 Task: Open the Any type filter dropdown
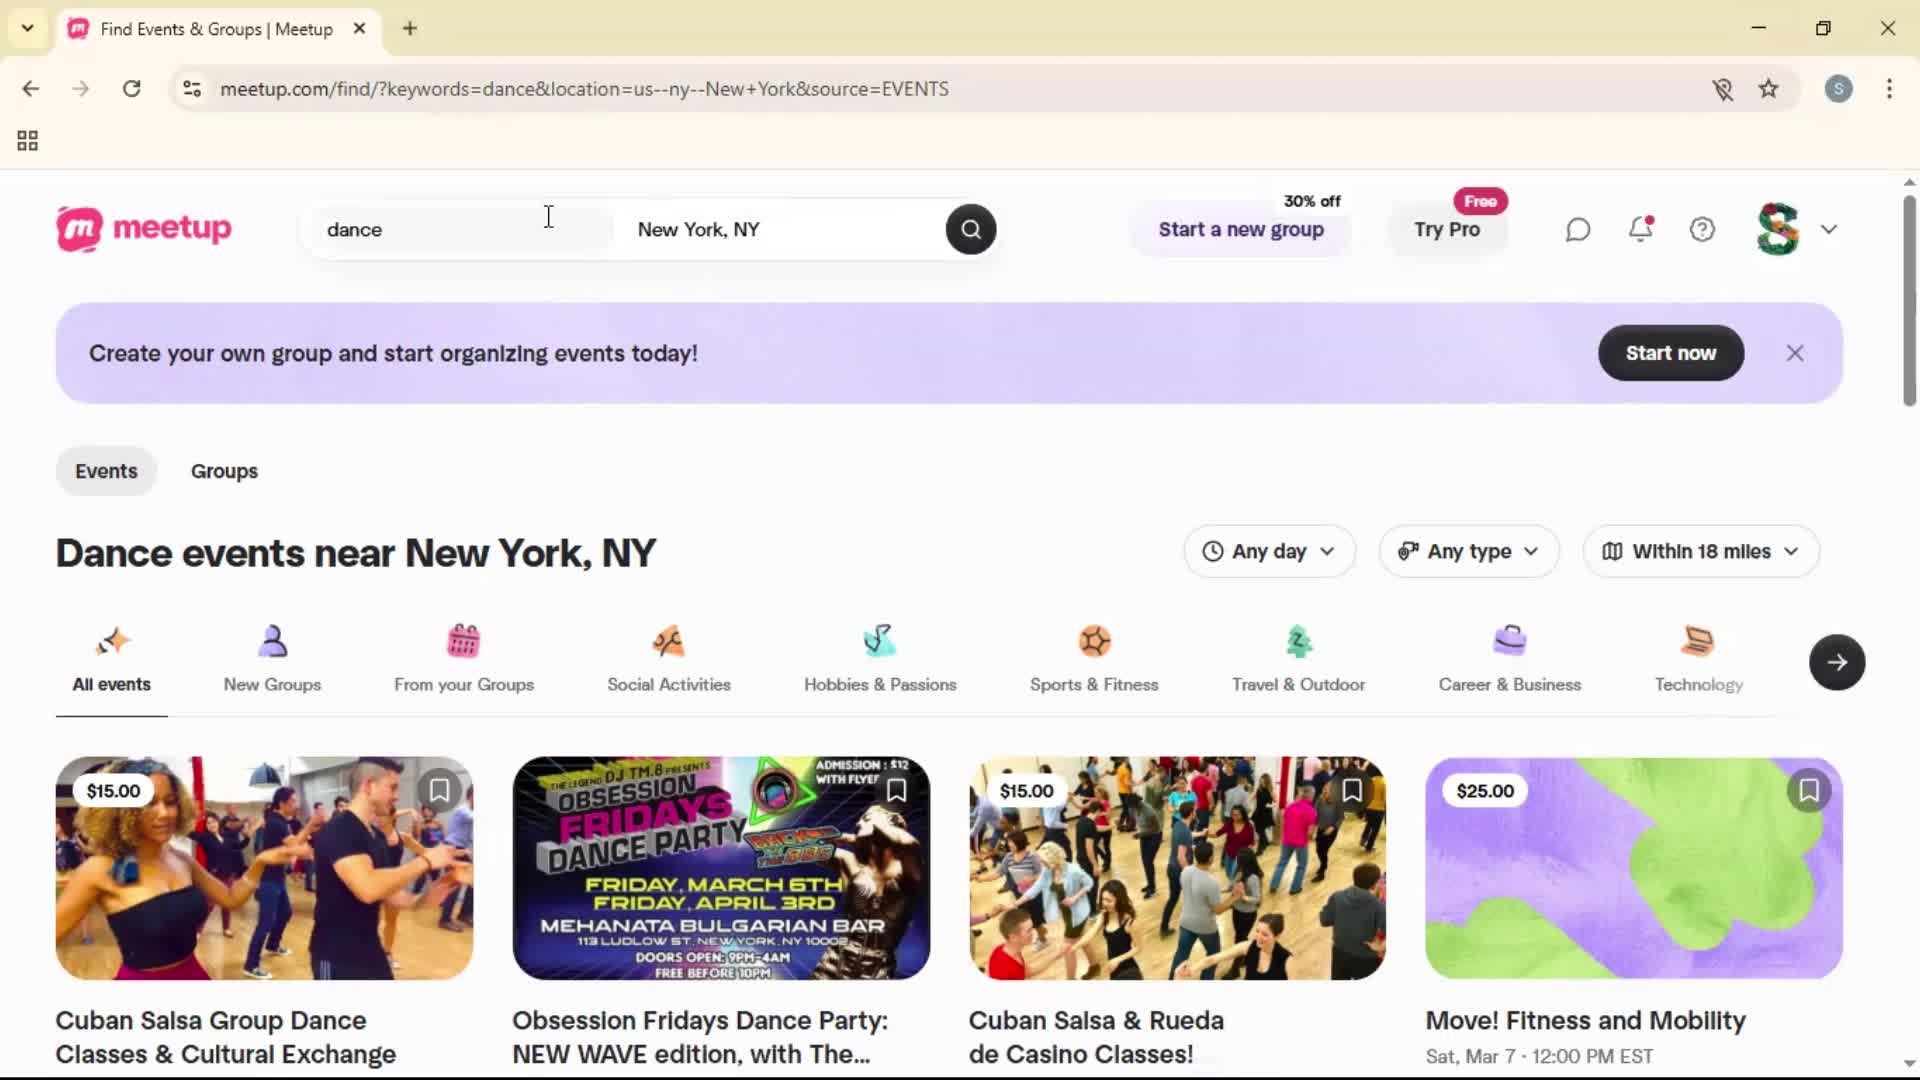(1467, 551)
